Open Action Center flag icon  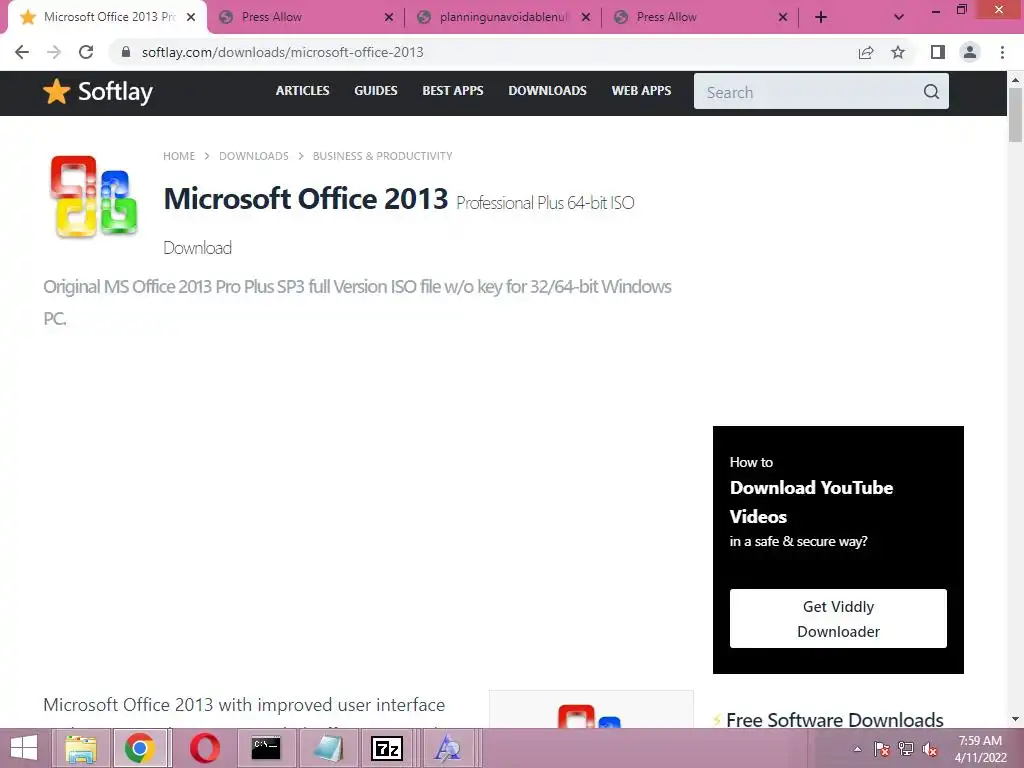882,749
